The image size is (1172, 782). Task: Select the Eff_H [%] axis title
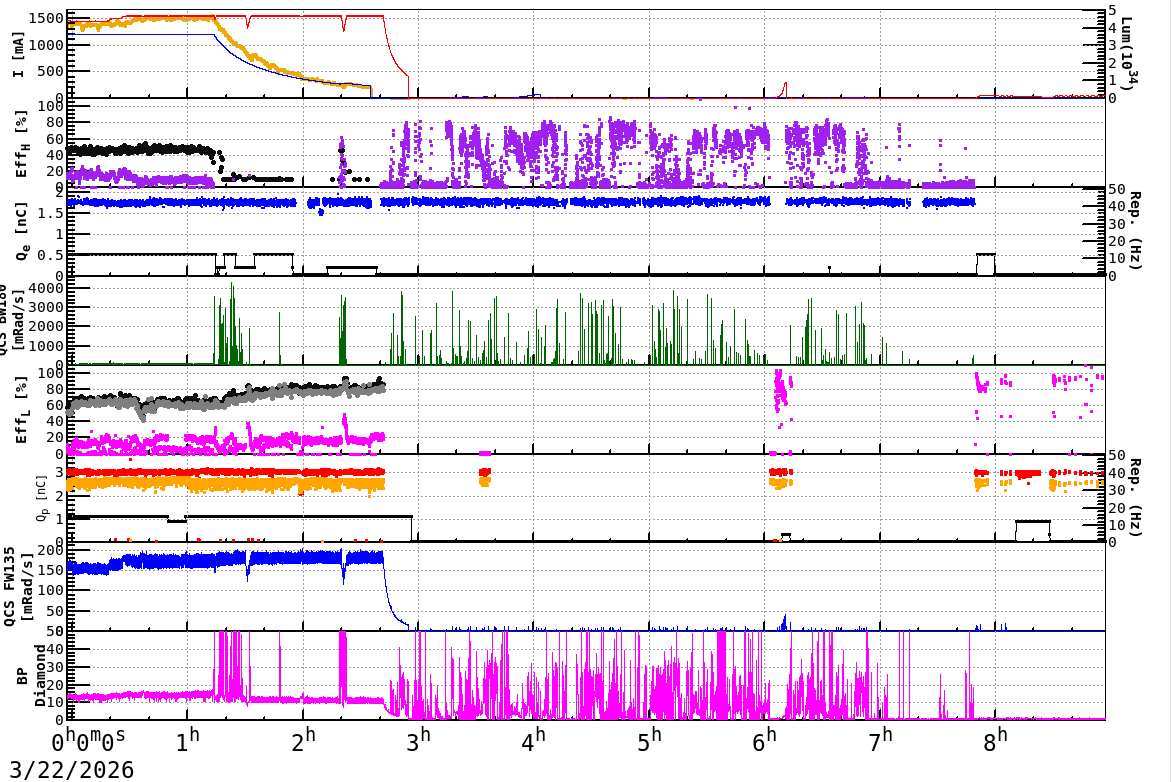[21, 144]
